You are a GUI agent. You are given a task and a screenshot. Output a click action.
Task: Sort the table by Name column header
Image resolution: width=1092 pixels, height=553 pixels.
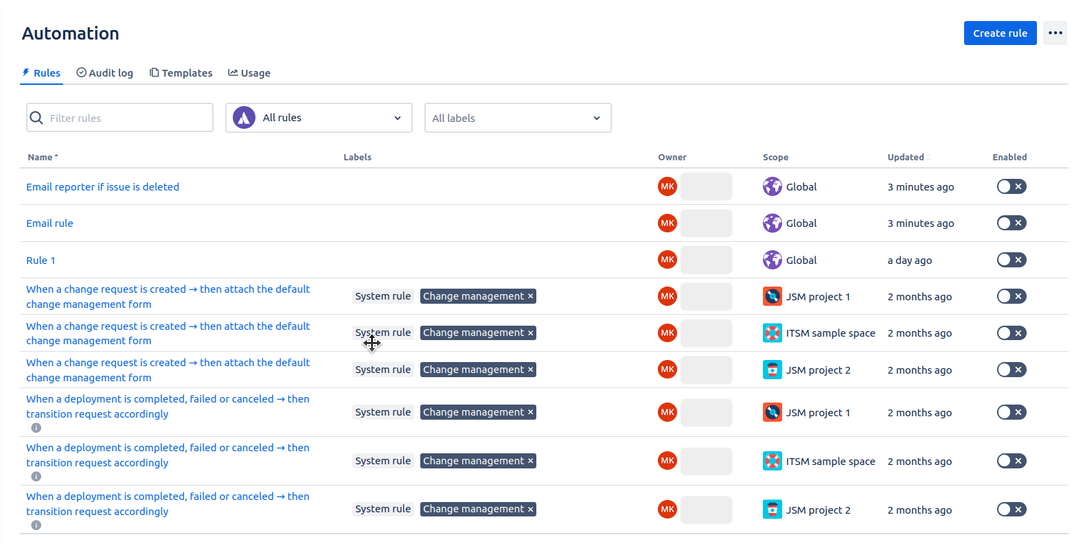(x=40, y=157)
